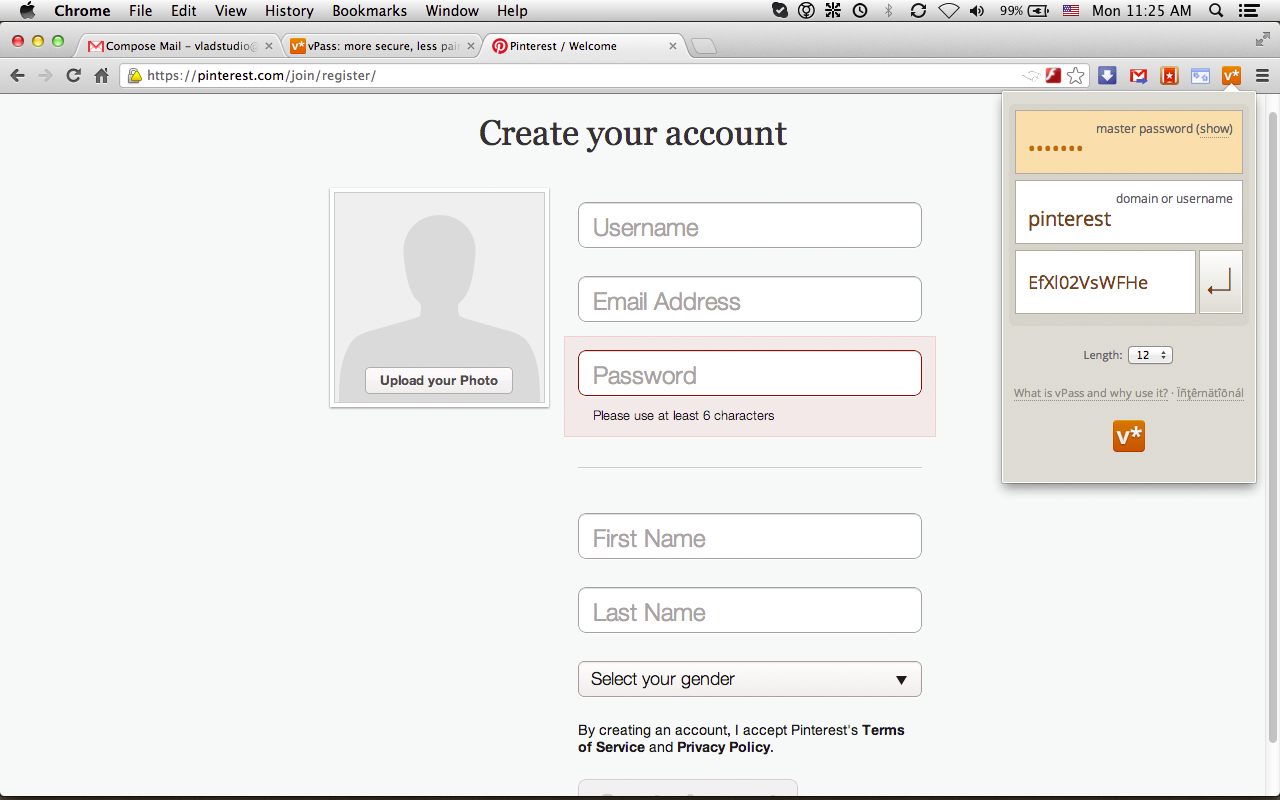The height and width of the screenshot is (800, 1280).
Task: Open the Privacy Policy link
Action: click(724, 747)
